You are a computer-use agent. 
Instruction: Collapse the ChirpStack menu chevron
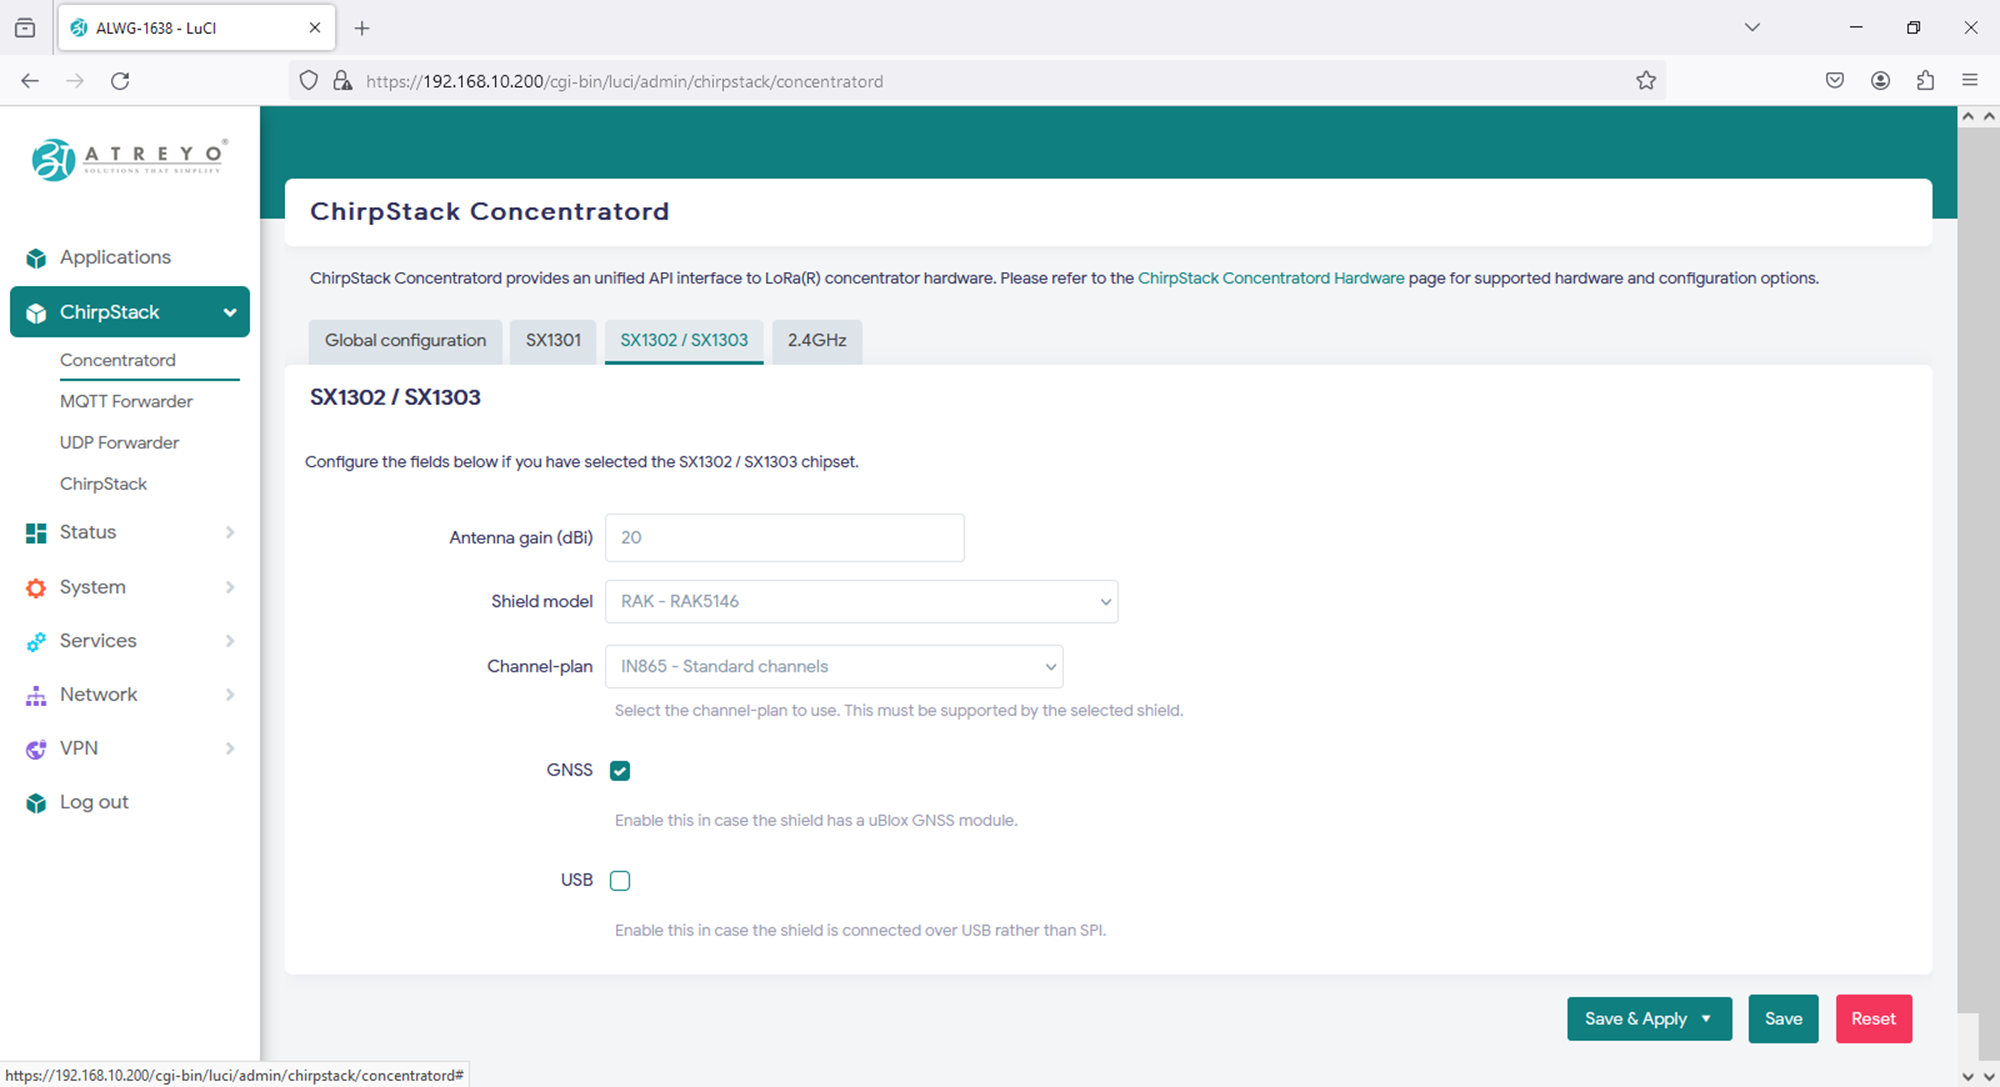pyautogui.click(x=230, y=313)
